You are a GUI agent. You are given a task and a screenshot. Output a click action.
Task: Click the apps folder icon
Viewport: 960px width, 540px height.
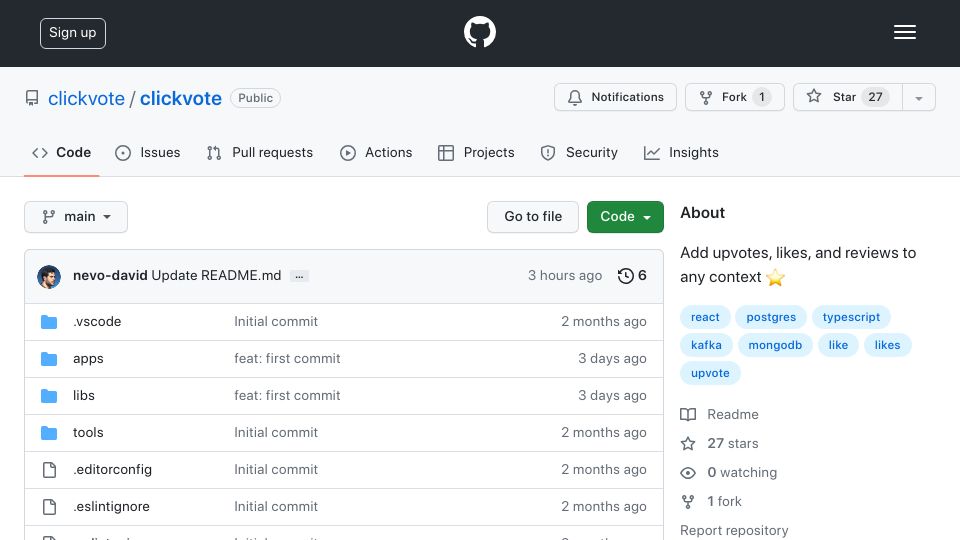(49, 359)
